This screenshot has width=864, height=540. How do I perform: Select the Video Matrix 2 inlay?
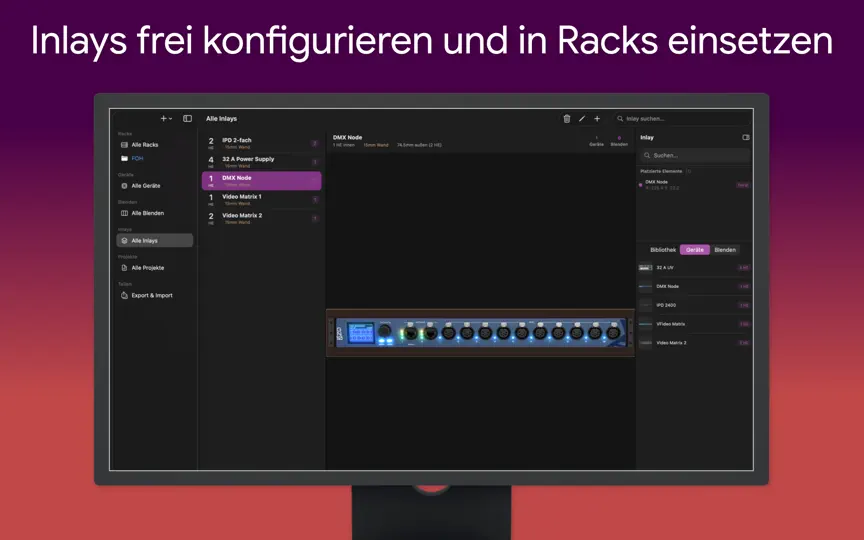click(262, 218)
